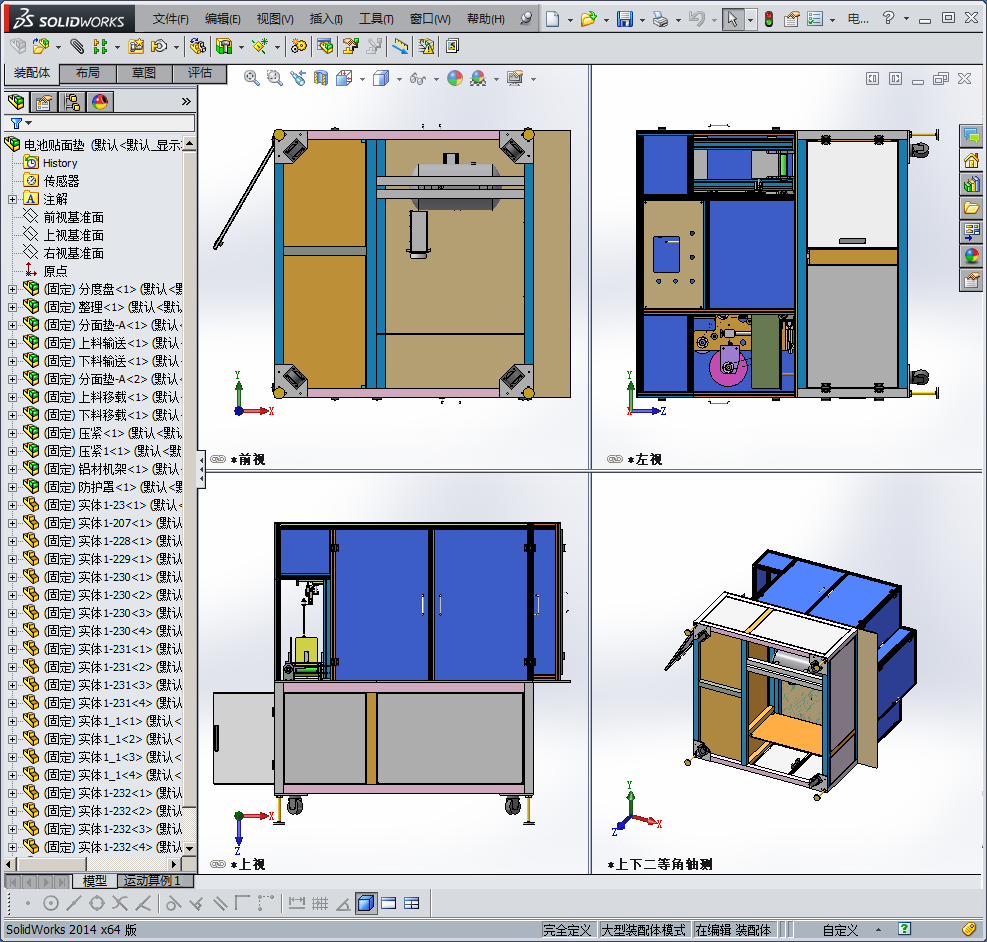Viewport: 987px width, 942px height.
Task: Open the Display Style dropdown arrow
Action: tap(399, 79)
